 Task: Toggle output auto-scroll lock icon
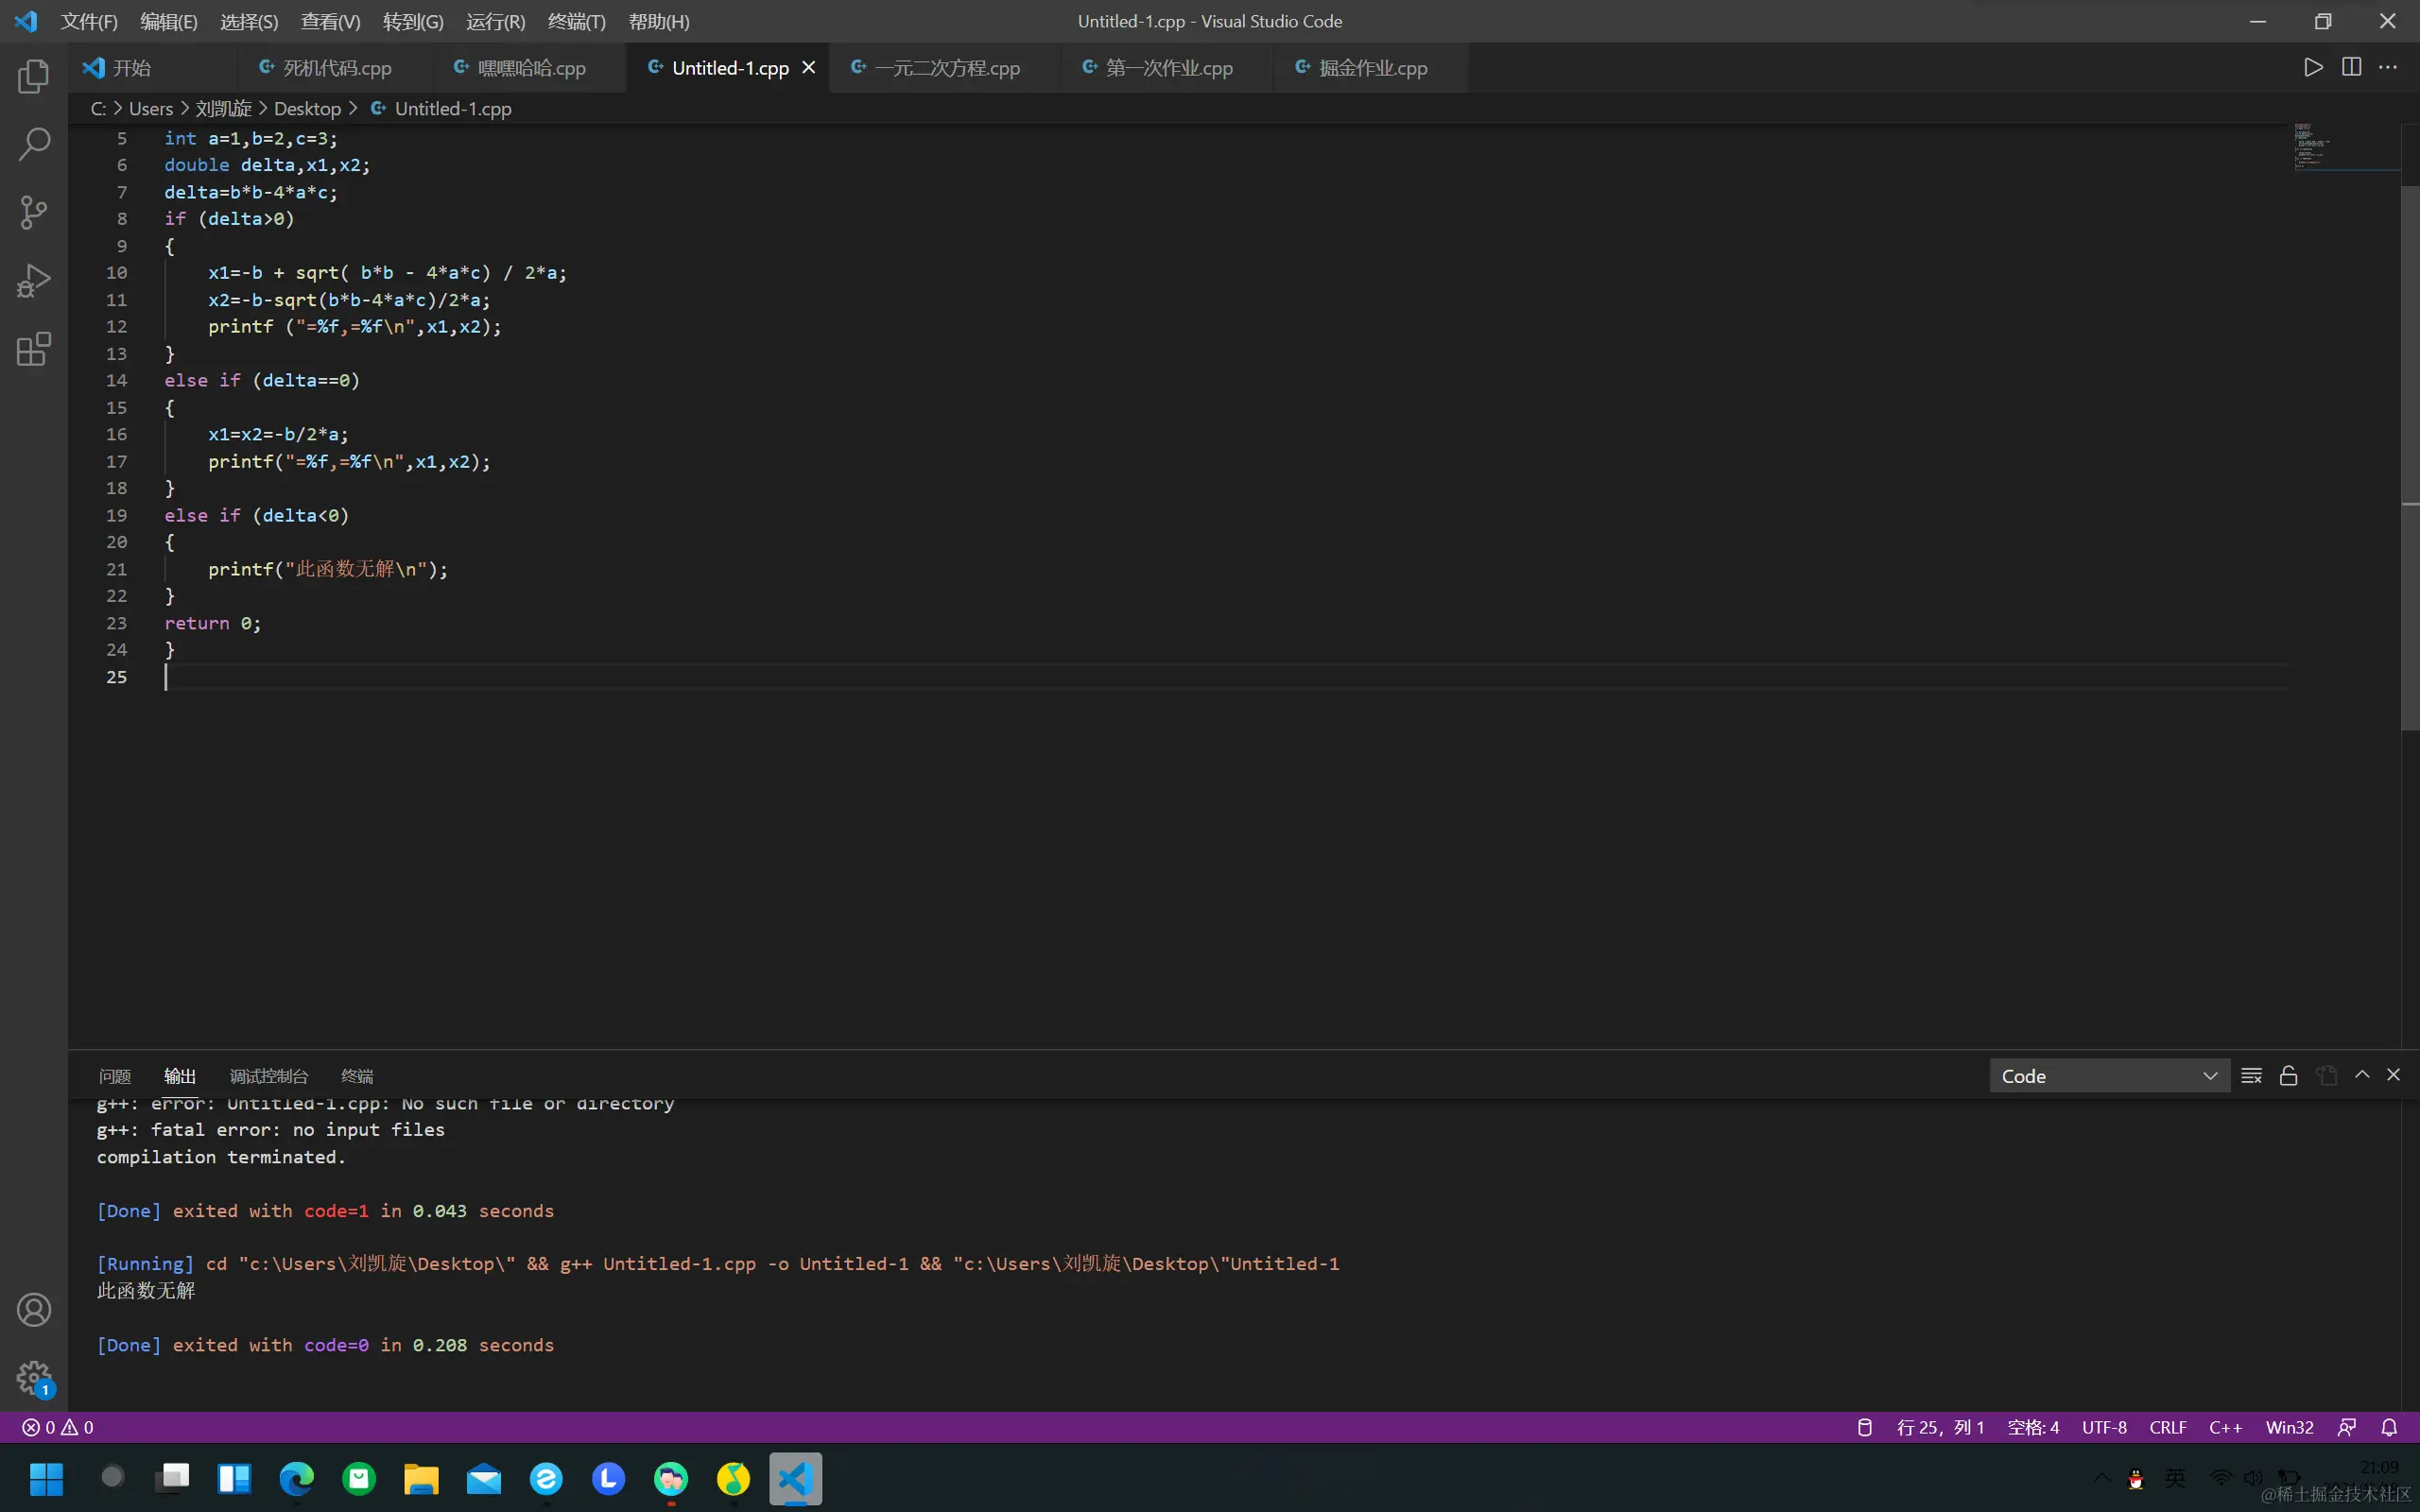tap(2288, 1075)
